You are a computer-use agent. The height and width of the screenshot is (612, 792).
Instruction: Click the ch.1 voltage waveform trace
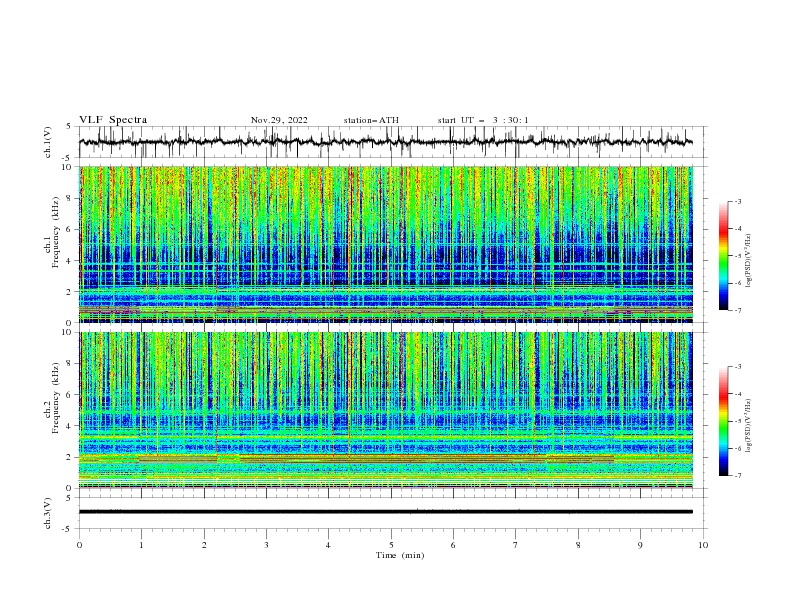[x=385, y=142]
